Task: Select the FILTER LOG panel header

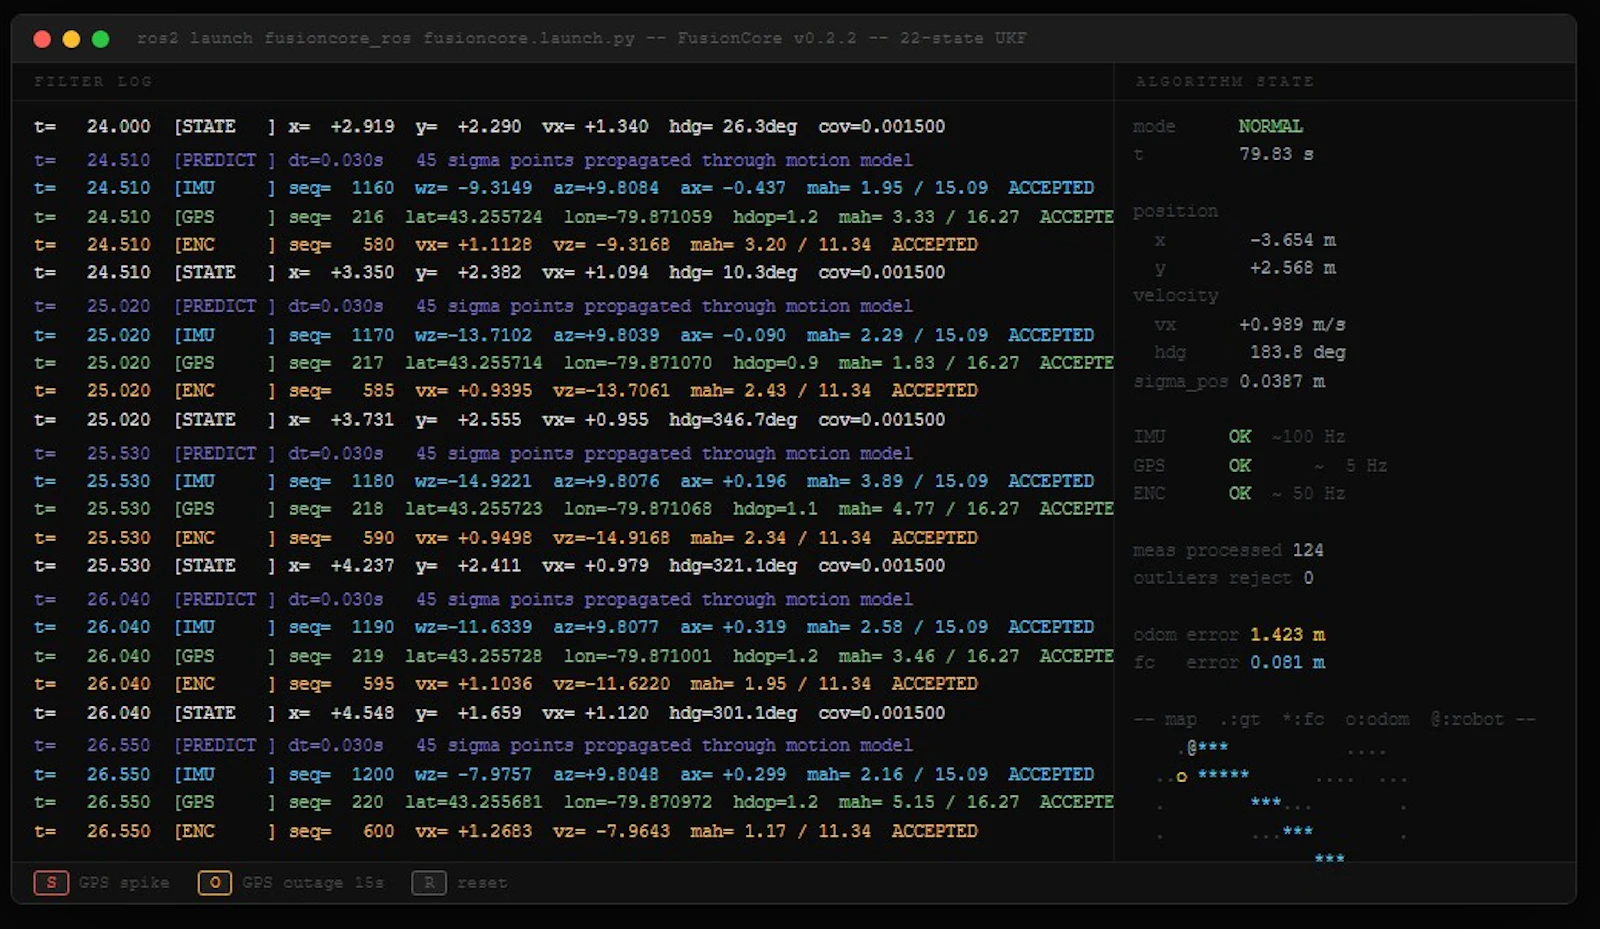Action: [x=93, y=82]
